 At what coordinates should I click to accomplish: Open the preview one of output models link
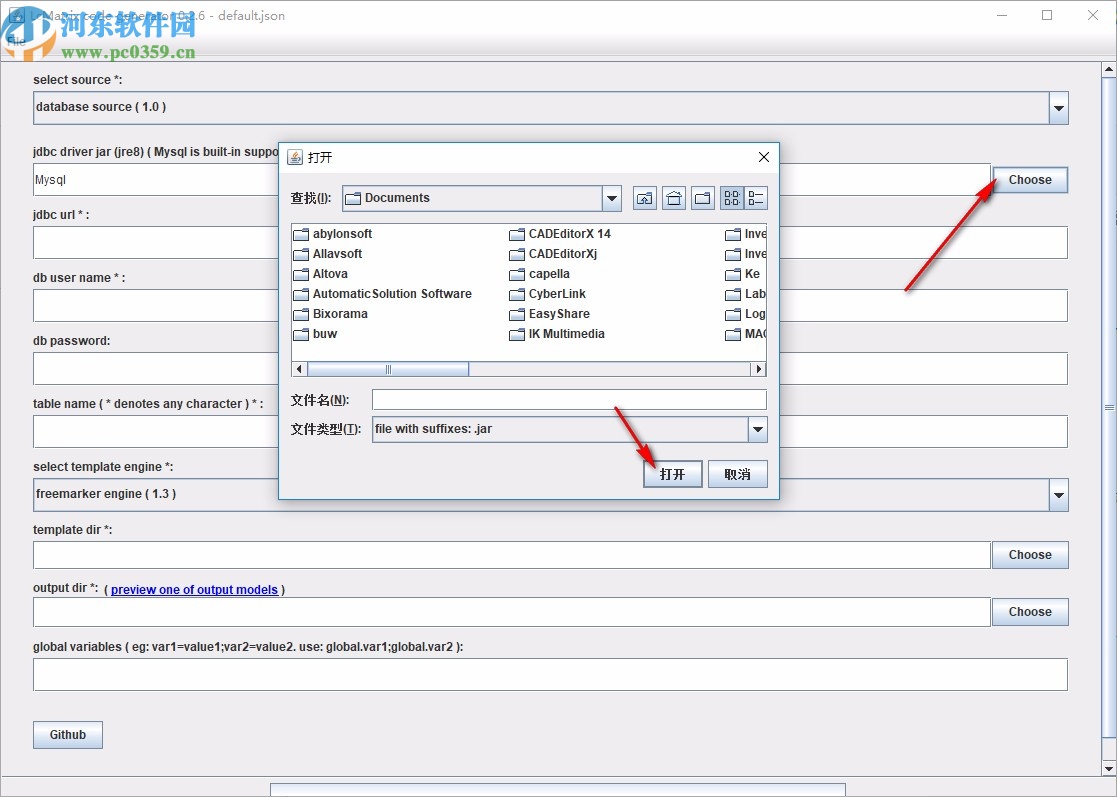pyautogui.click(x=194, y=590)
